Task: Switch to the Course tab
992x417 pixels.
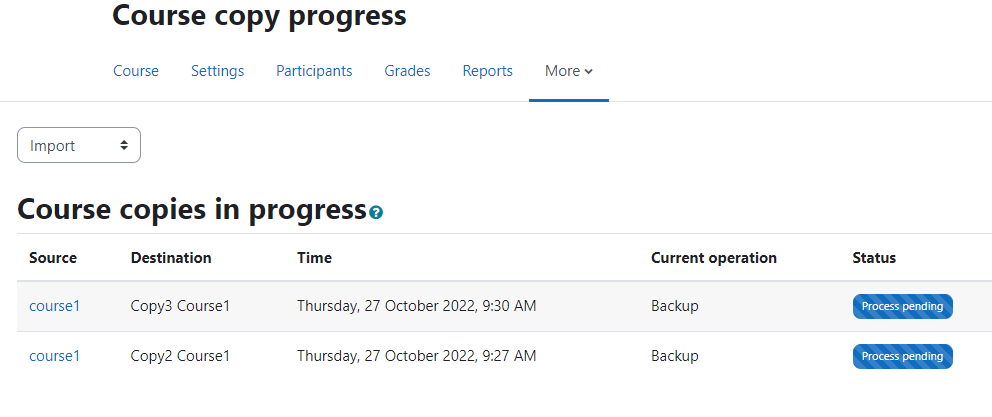Action: coord(136,71)
